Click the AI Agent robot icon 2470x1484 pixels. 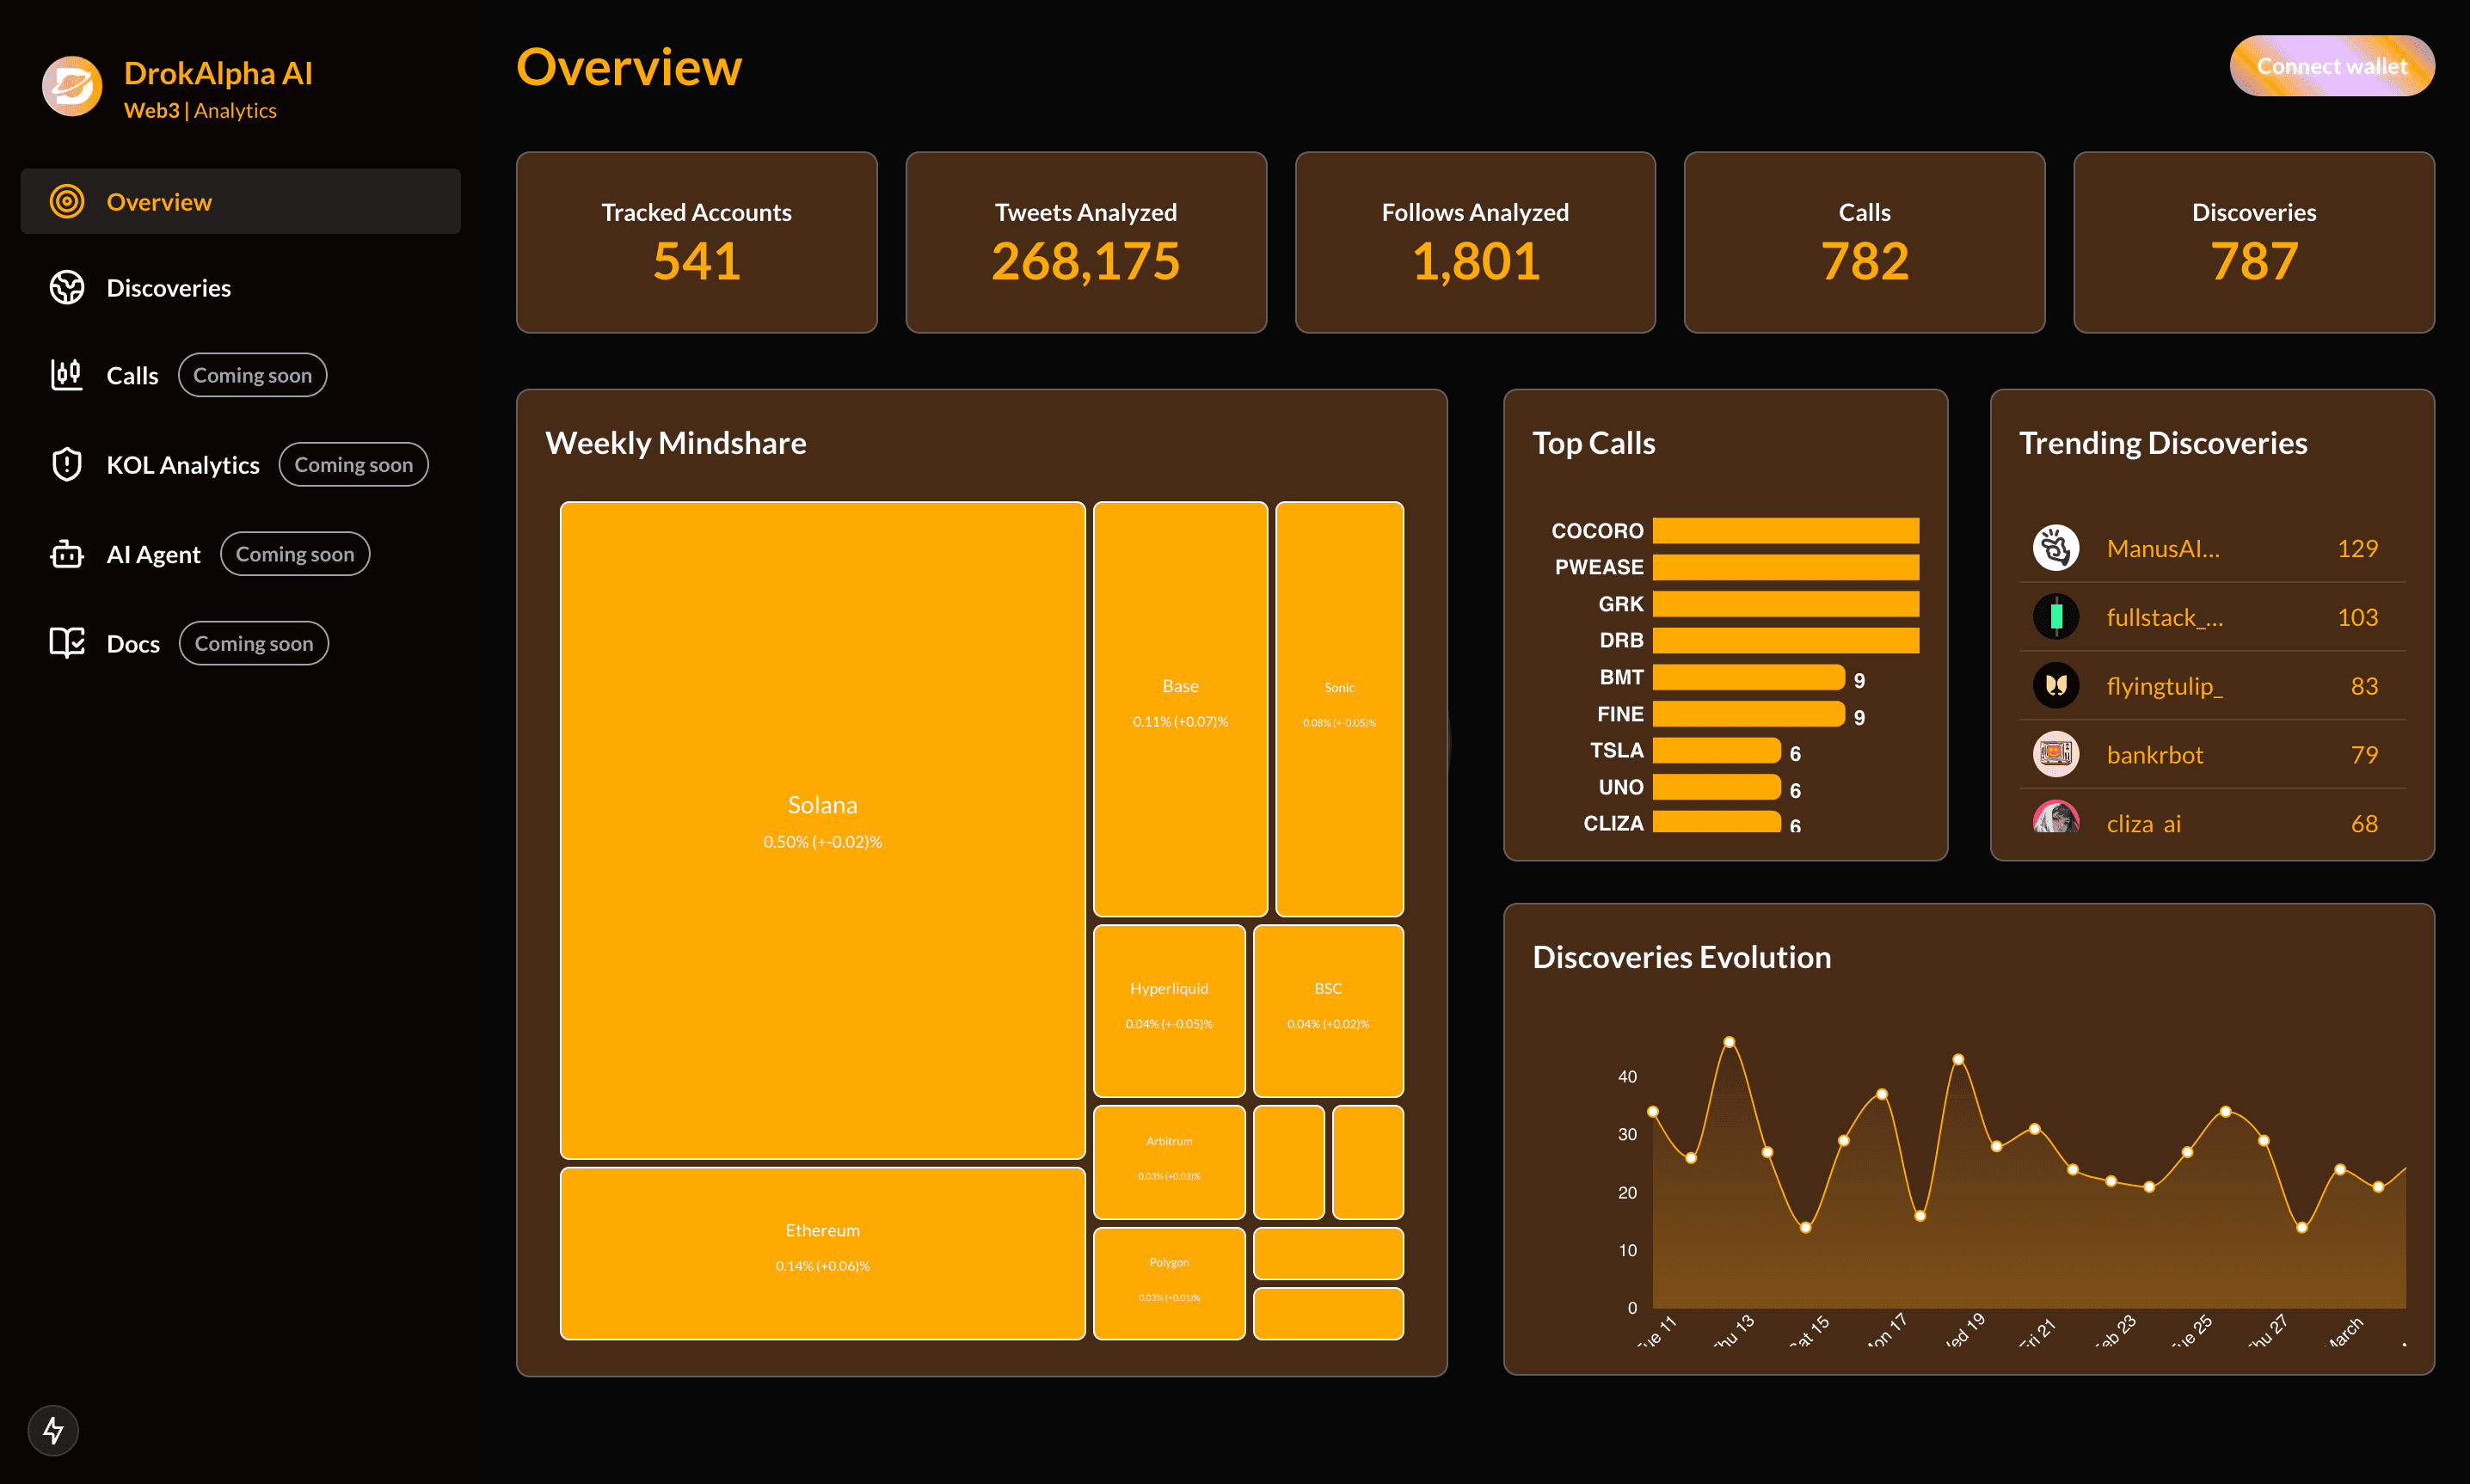tap(67, 554)
